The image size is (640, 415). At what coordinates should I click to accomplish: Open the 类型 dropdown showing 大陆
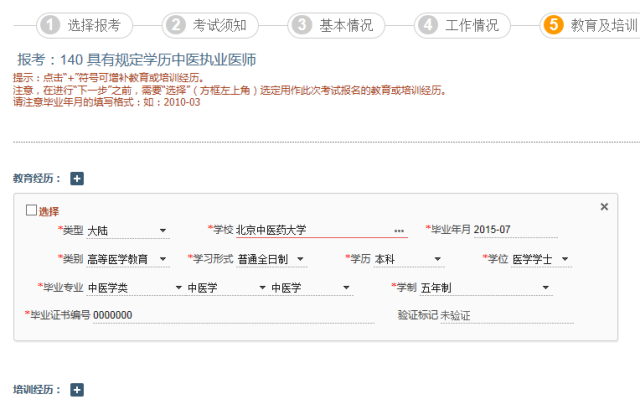(128, 231)
